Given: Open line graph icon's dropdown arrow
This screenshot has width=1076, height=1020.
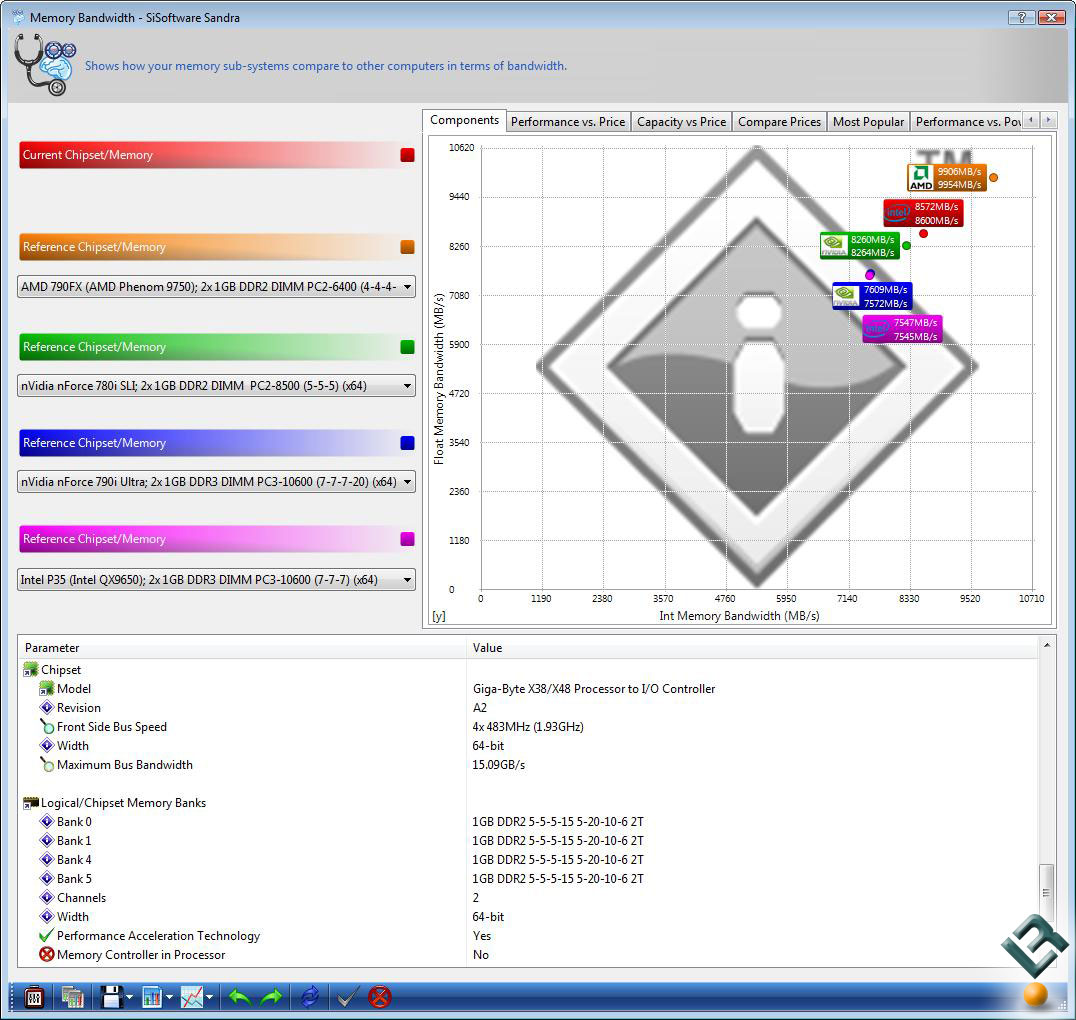Looking at the screenshot, I should tap(209, 997).
